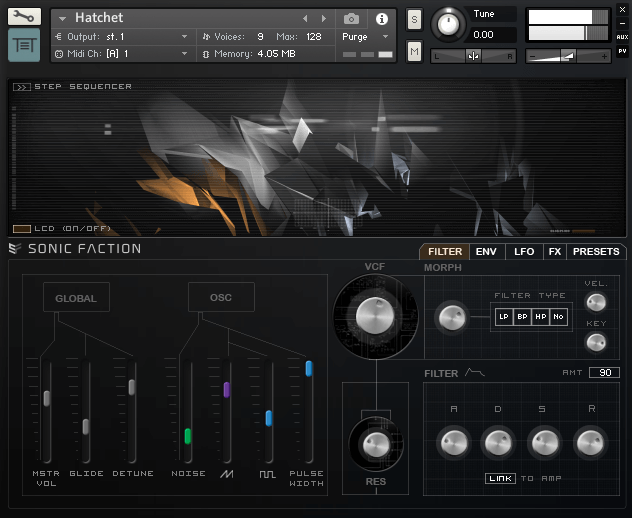The image size is (632, 518).
Task: Open the AUX sends panel
Action: click(622, 37)
